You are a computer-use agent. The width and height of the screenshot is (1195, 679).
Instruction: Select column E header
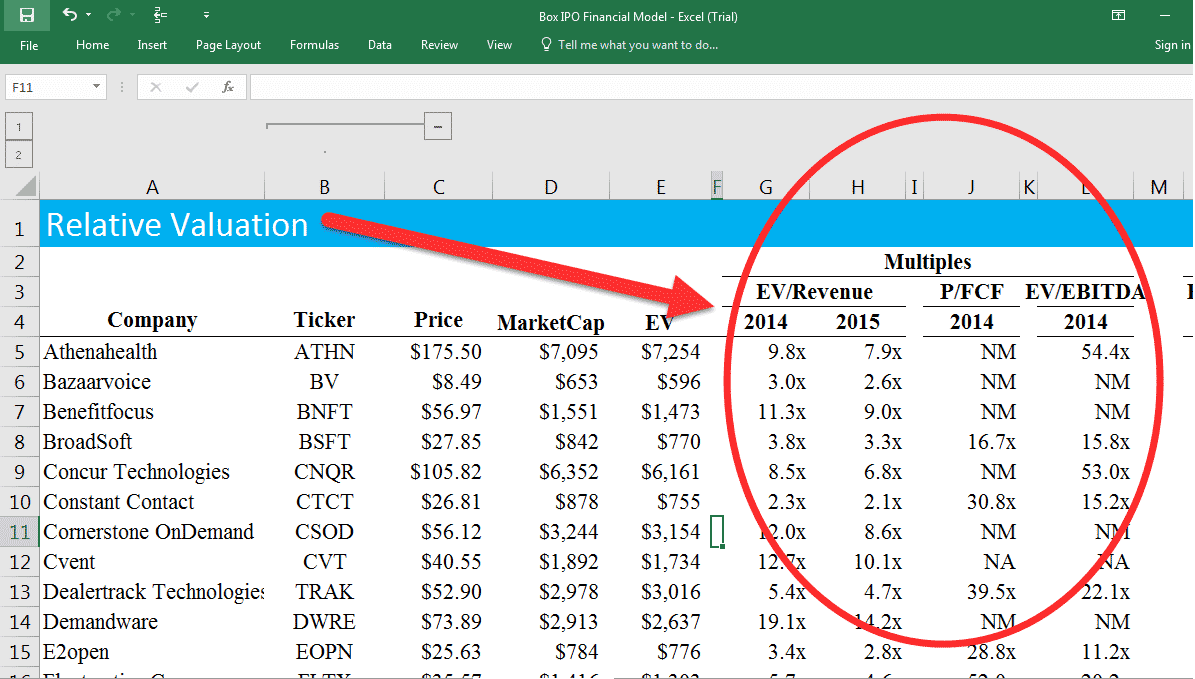[660, 187]
